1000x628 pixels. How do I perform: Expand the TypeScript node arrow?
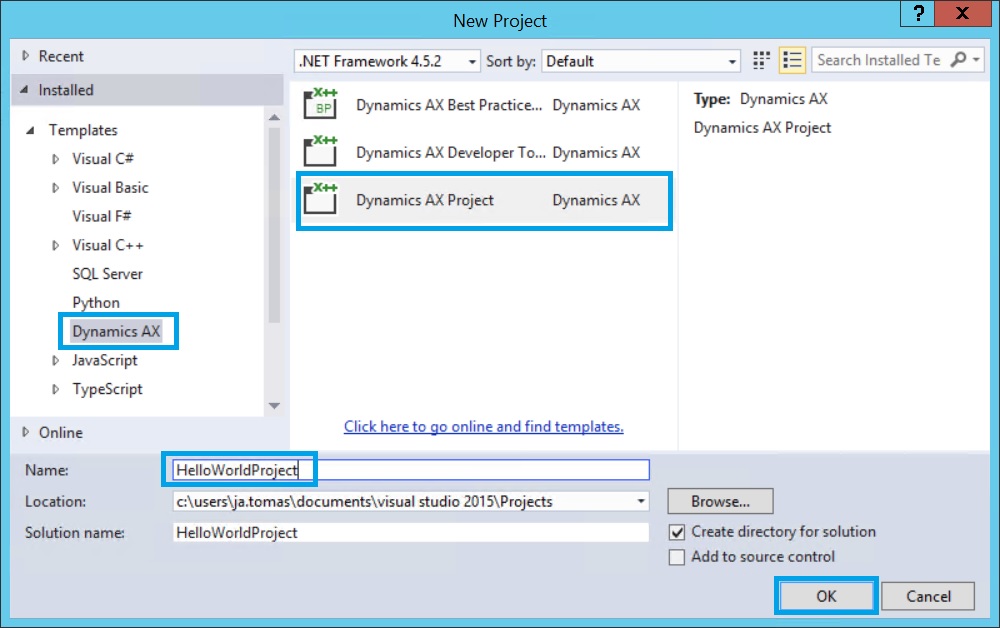(55, 389)
